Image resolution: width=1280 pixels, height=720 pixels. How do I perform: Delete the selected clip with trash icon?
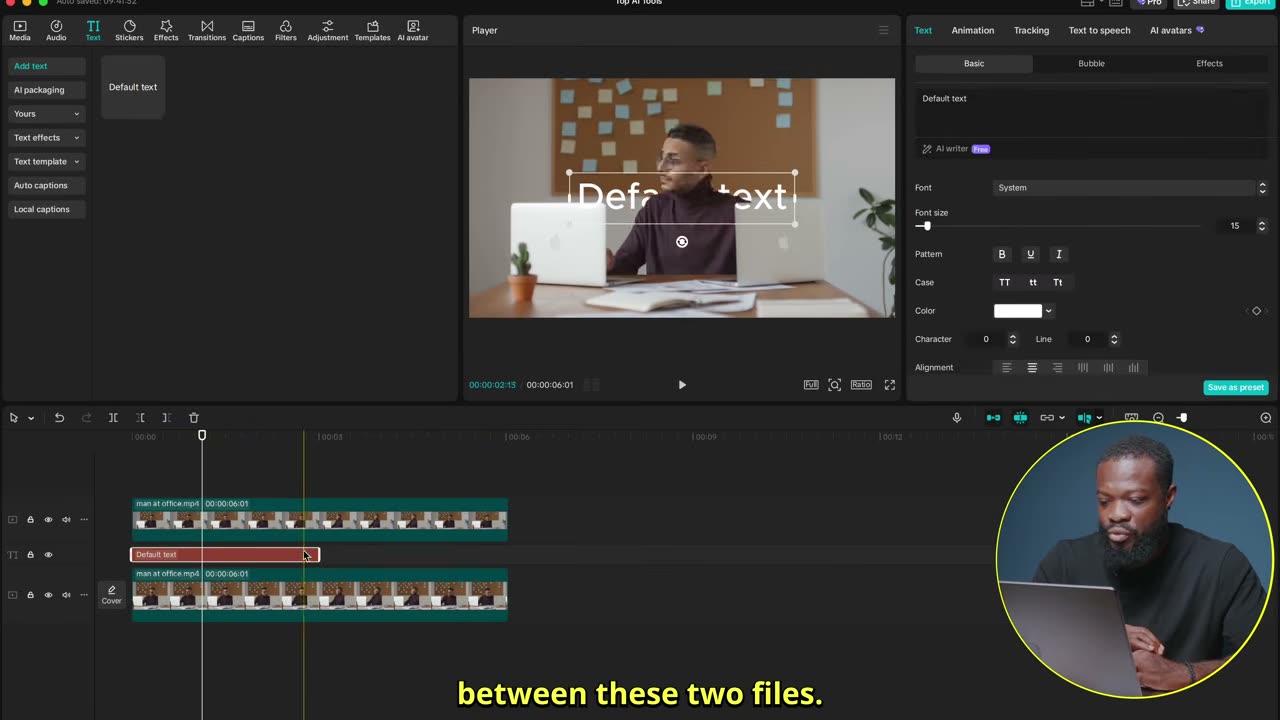coord(194,418)
